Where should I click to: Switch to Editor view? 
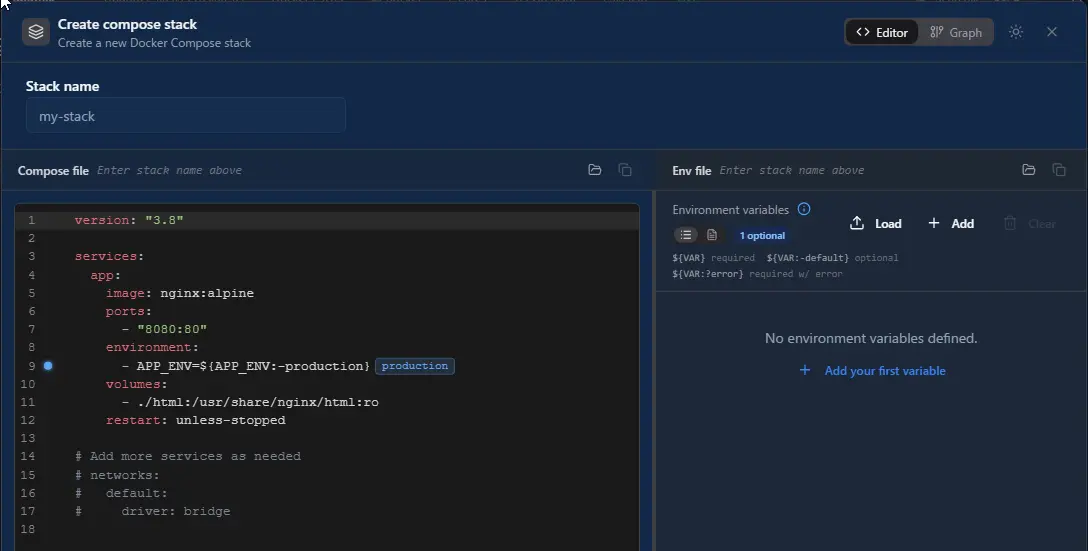pyautogui.click(x=882, y=33)
